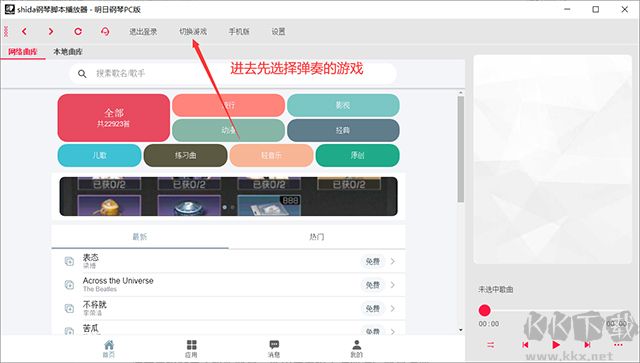Open the 首页 home icon in bottom navigation
Image resolution: width=640 pixels, height=363 pixels.
[x=109, y=348]
